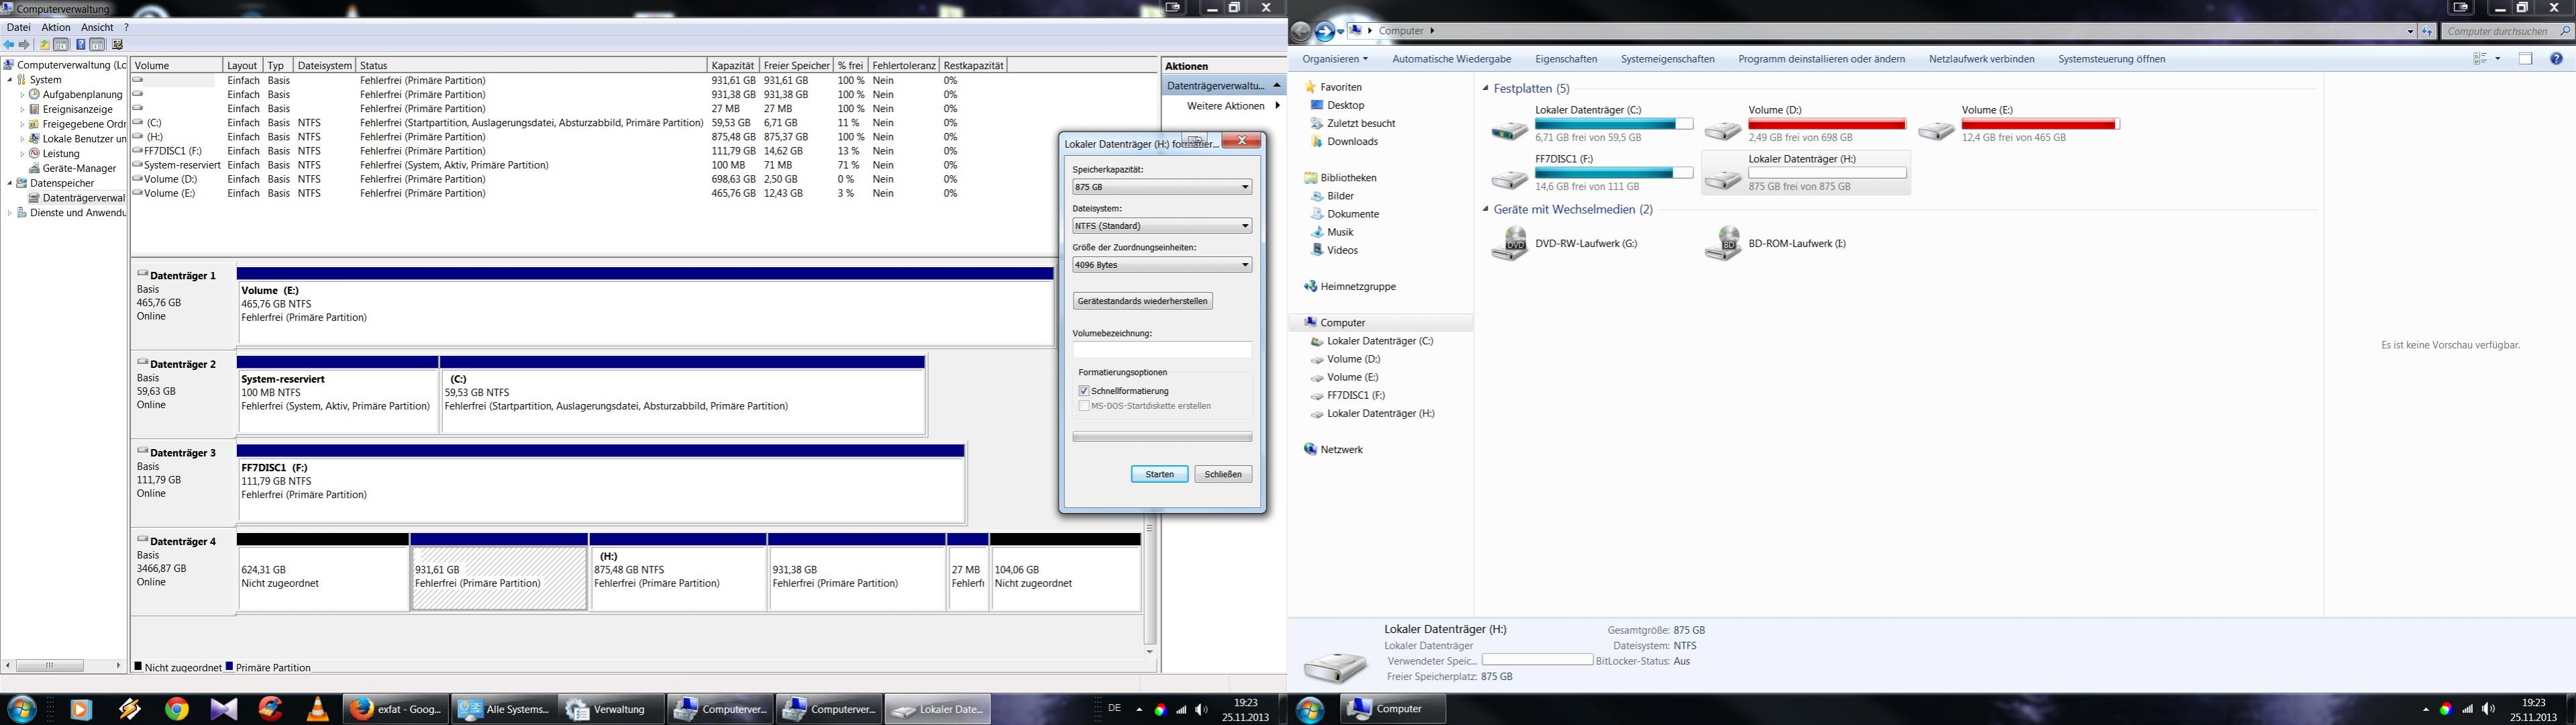This screenshot has height=725, width=2576.
Task: Open Chrome from the taskbar
Action: coord(177,709)
